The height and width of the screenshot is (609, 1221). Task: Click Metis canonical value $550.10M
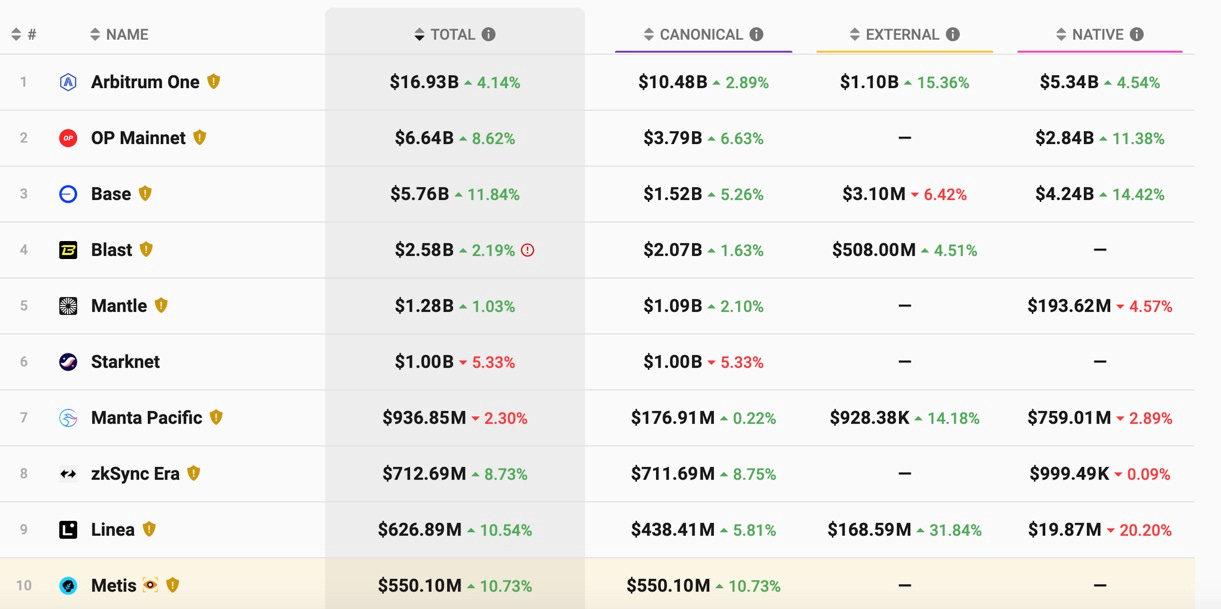[668, 586]
